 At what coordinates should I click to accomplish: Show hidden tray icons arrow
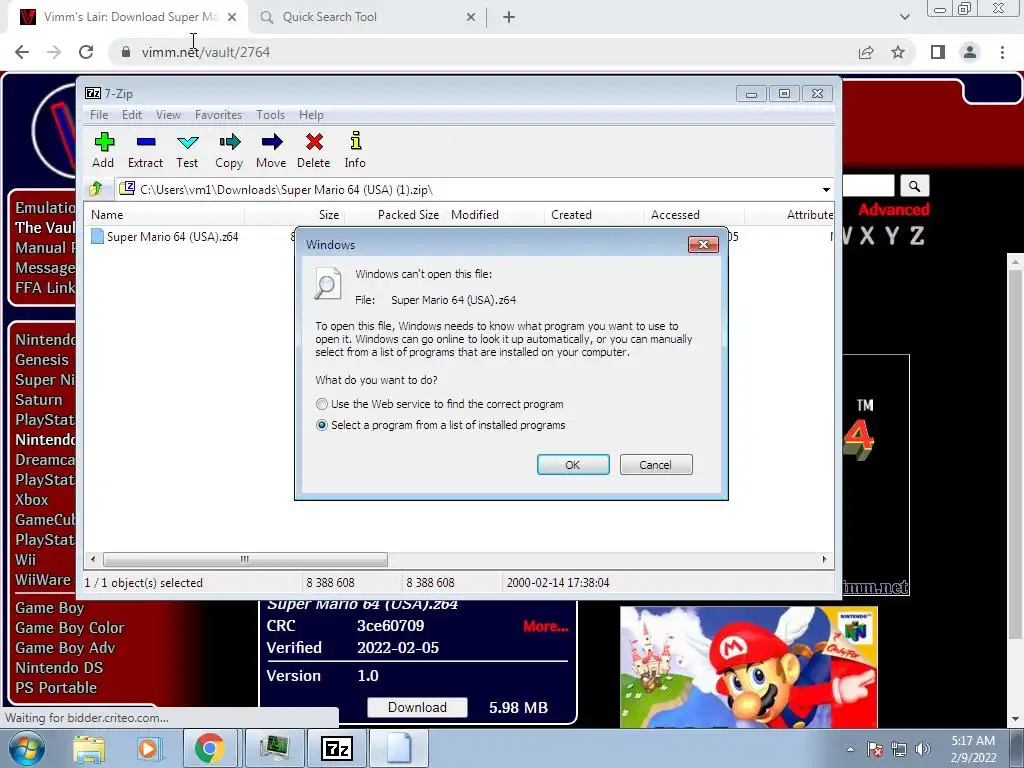[x=850, y=749]
